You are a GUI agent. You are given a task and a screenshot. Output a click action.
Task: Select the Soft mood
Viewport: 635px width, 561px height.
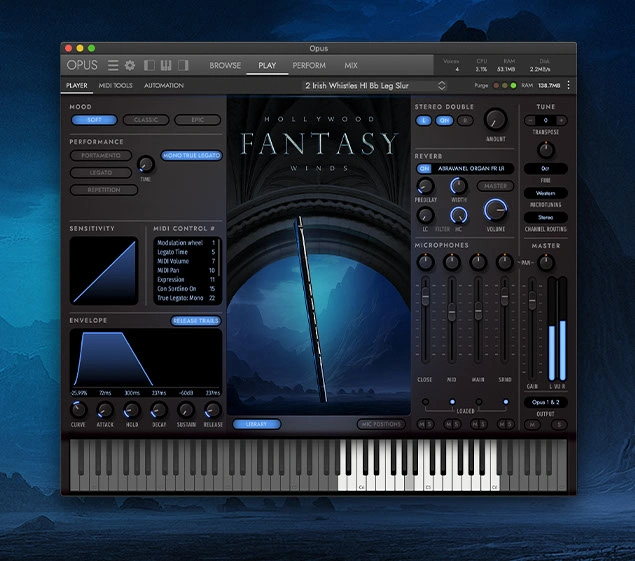click(94, 120)
